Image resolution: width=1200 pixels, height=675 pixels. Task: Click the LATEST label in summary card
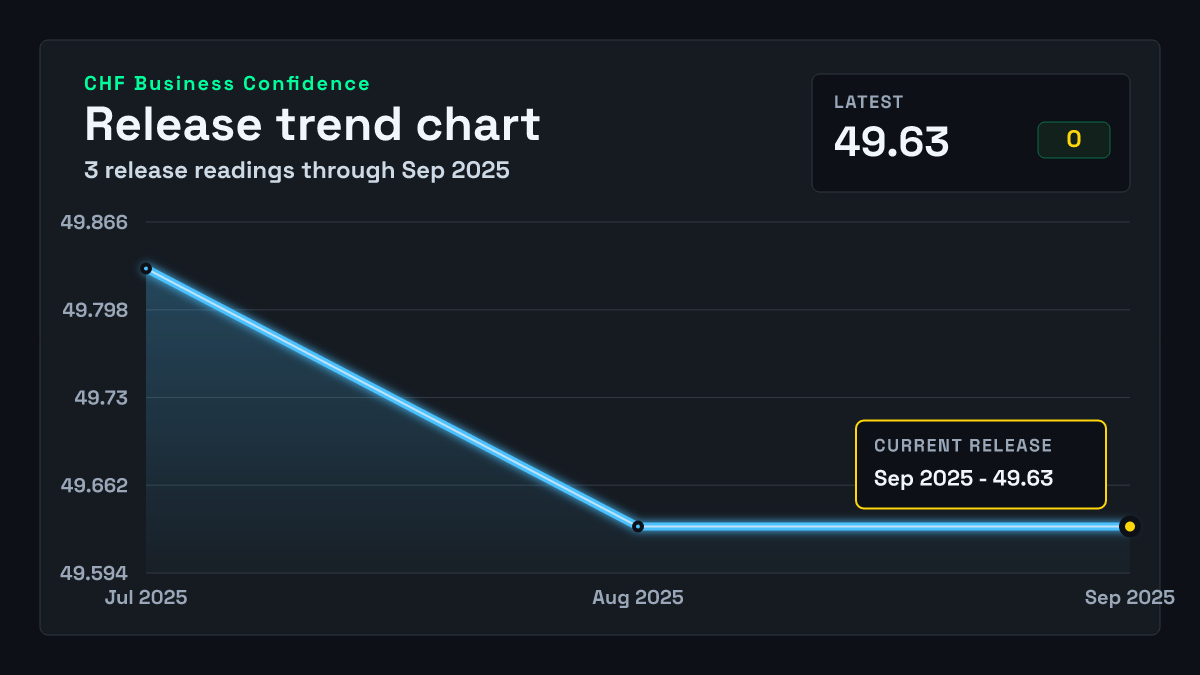pos(868,102)
